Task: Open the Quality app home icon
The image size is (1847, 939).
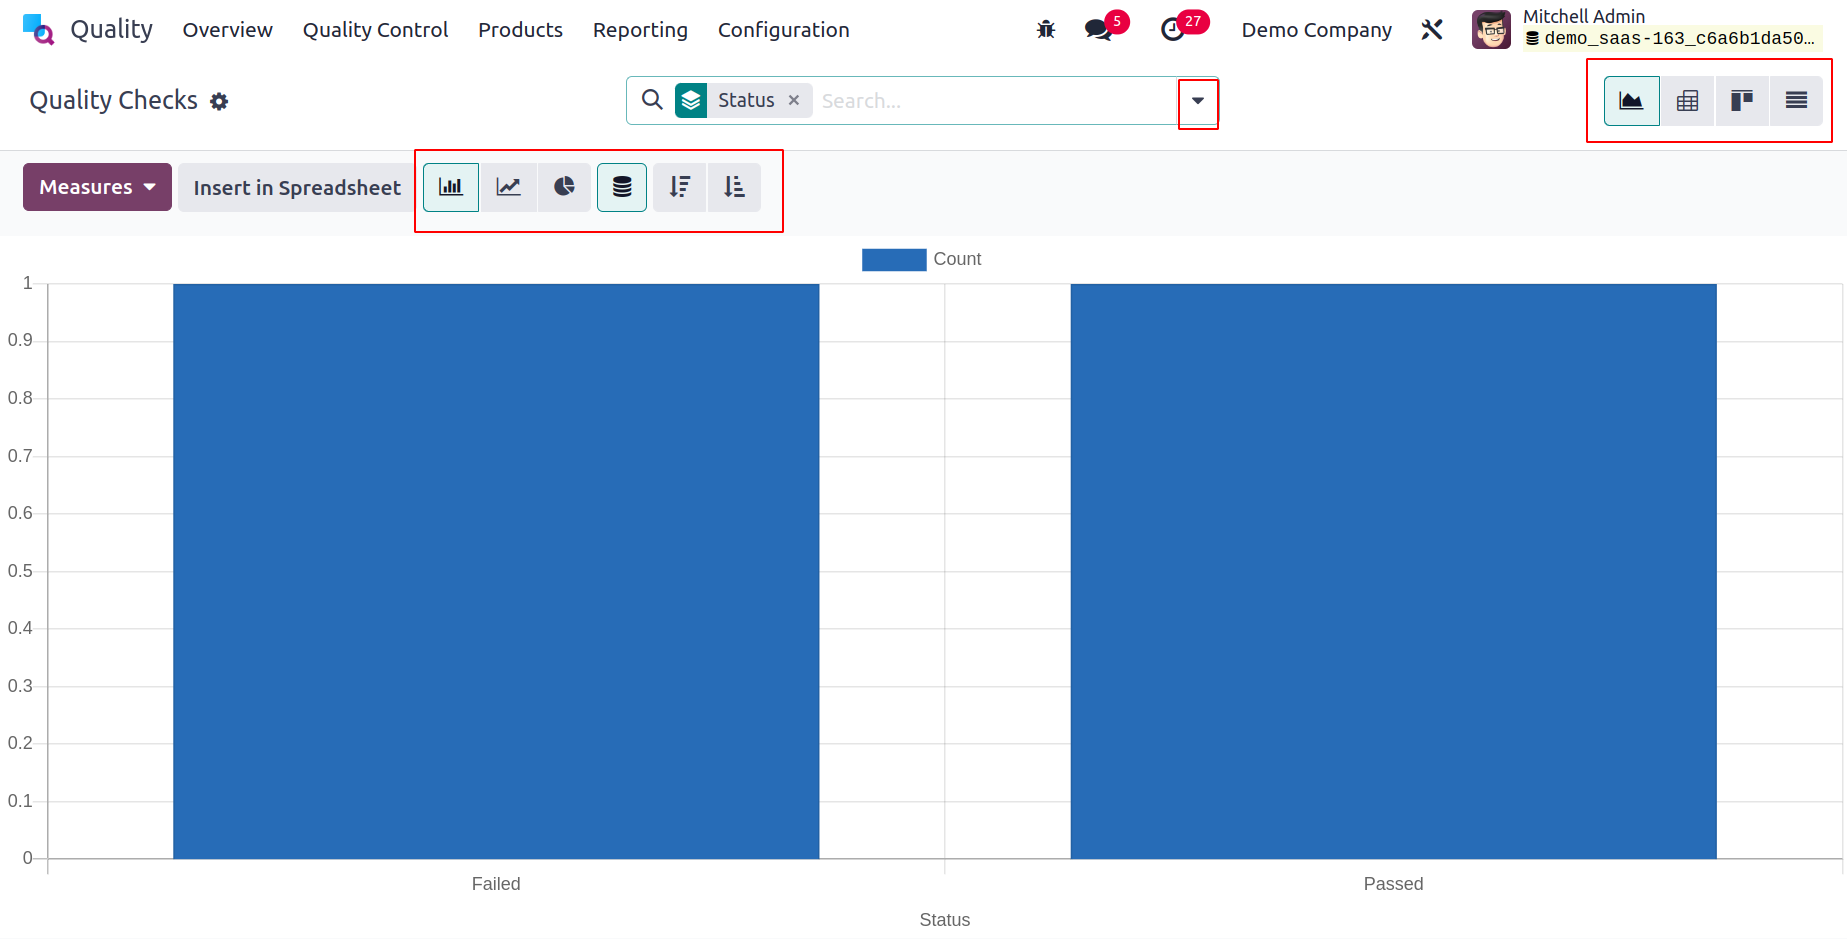Action: 38,29
